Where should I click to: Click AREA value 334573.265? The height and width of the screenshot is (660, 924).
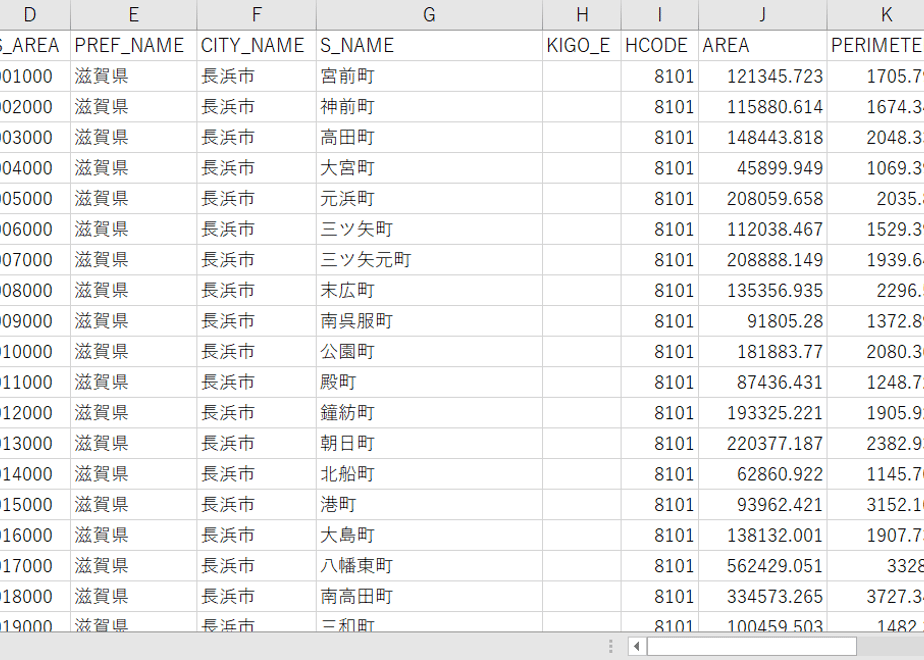[x=763, y=597]
